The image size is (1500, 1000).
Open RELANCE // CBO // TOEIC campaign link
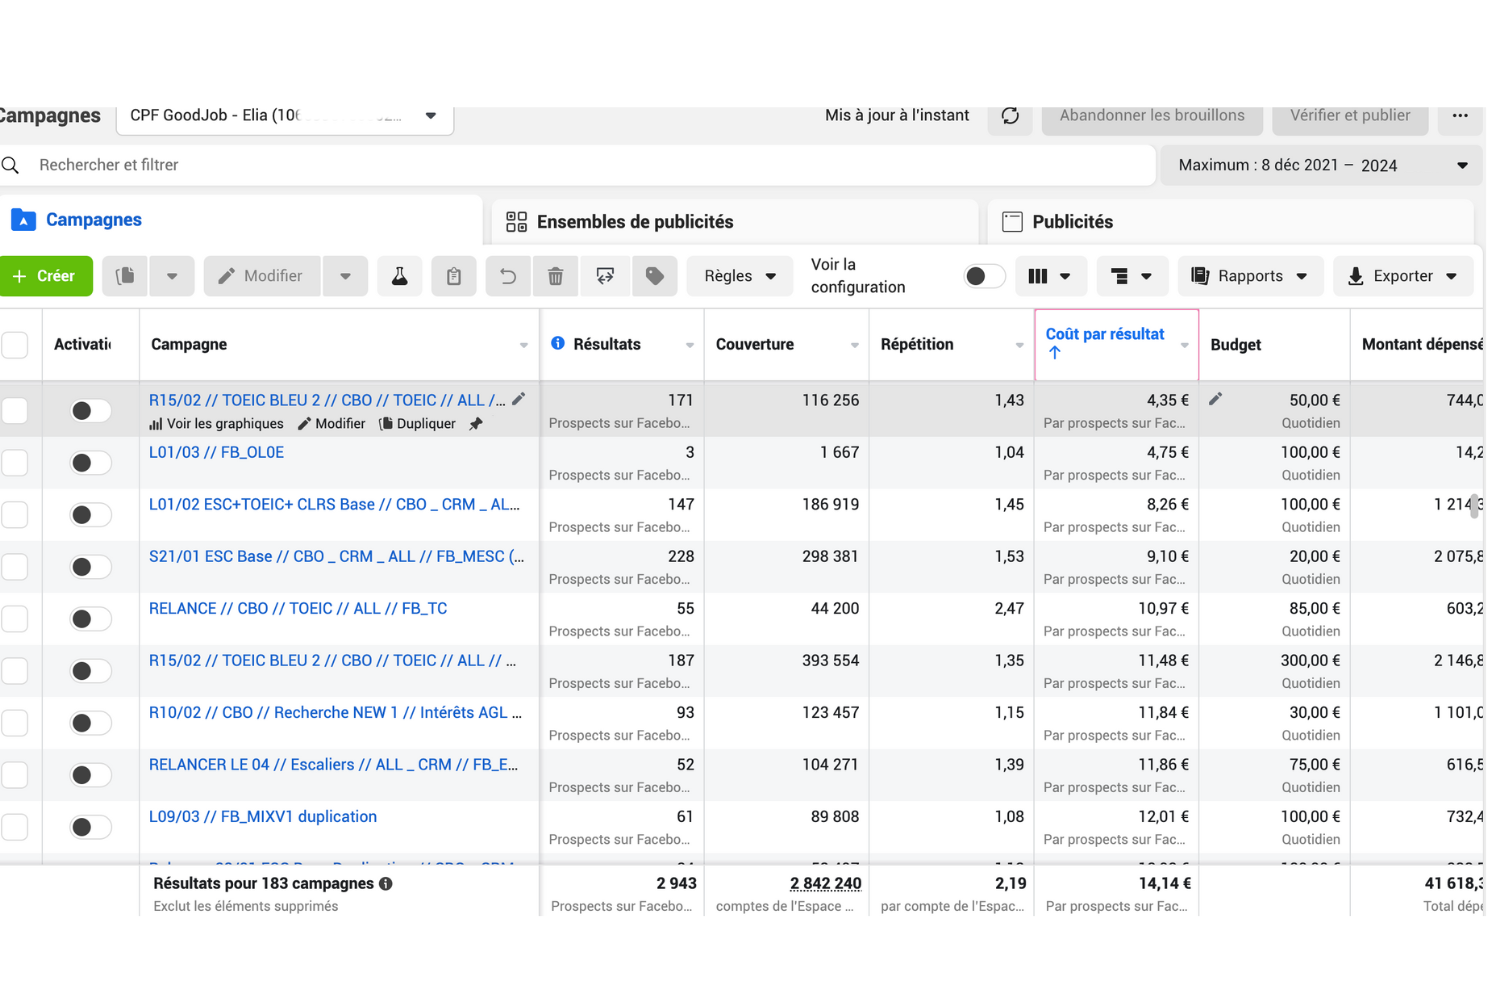pos(298,608)
